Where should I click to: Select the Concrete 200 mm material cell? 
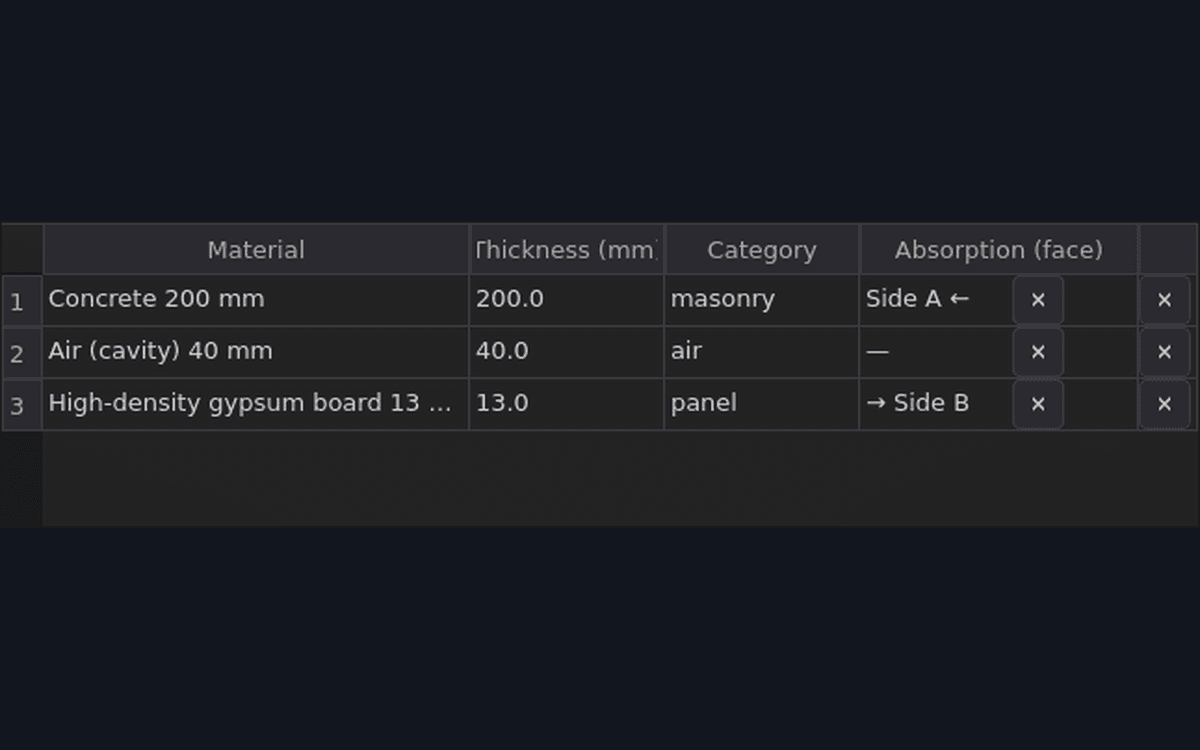(256, 300)
